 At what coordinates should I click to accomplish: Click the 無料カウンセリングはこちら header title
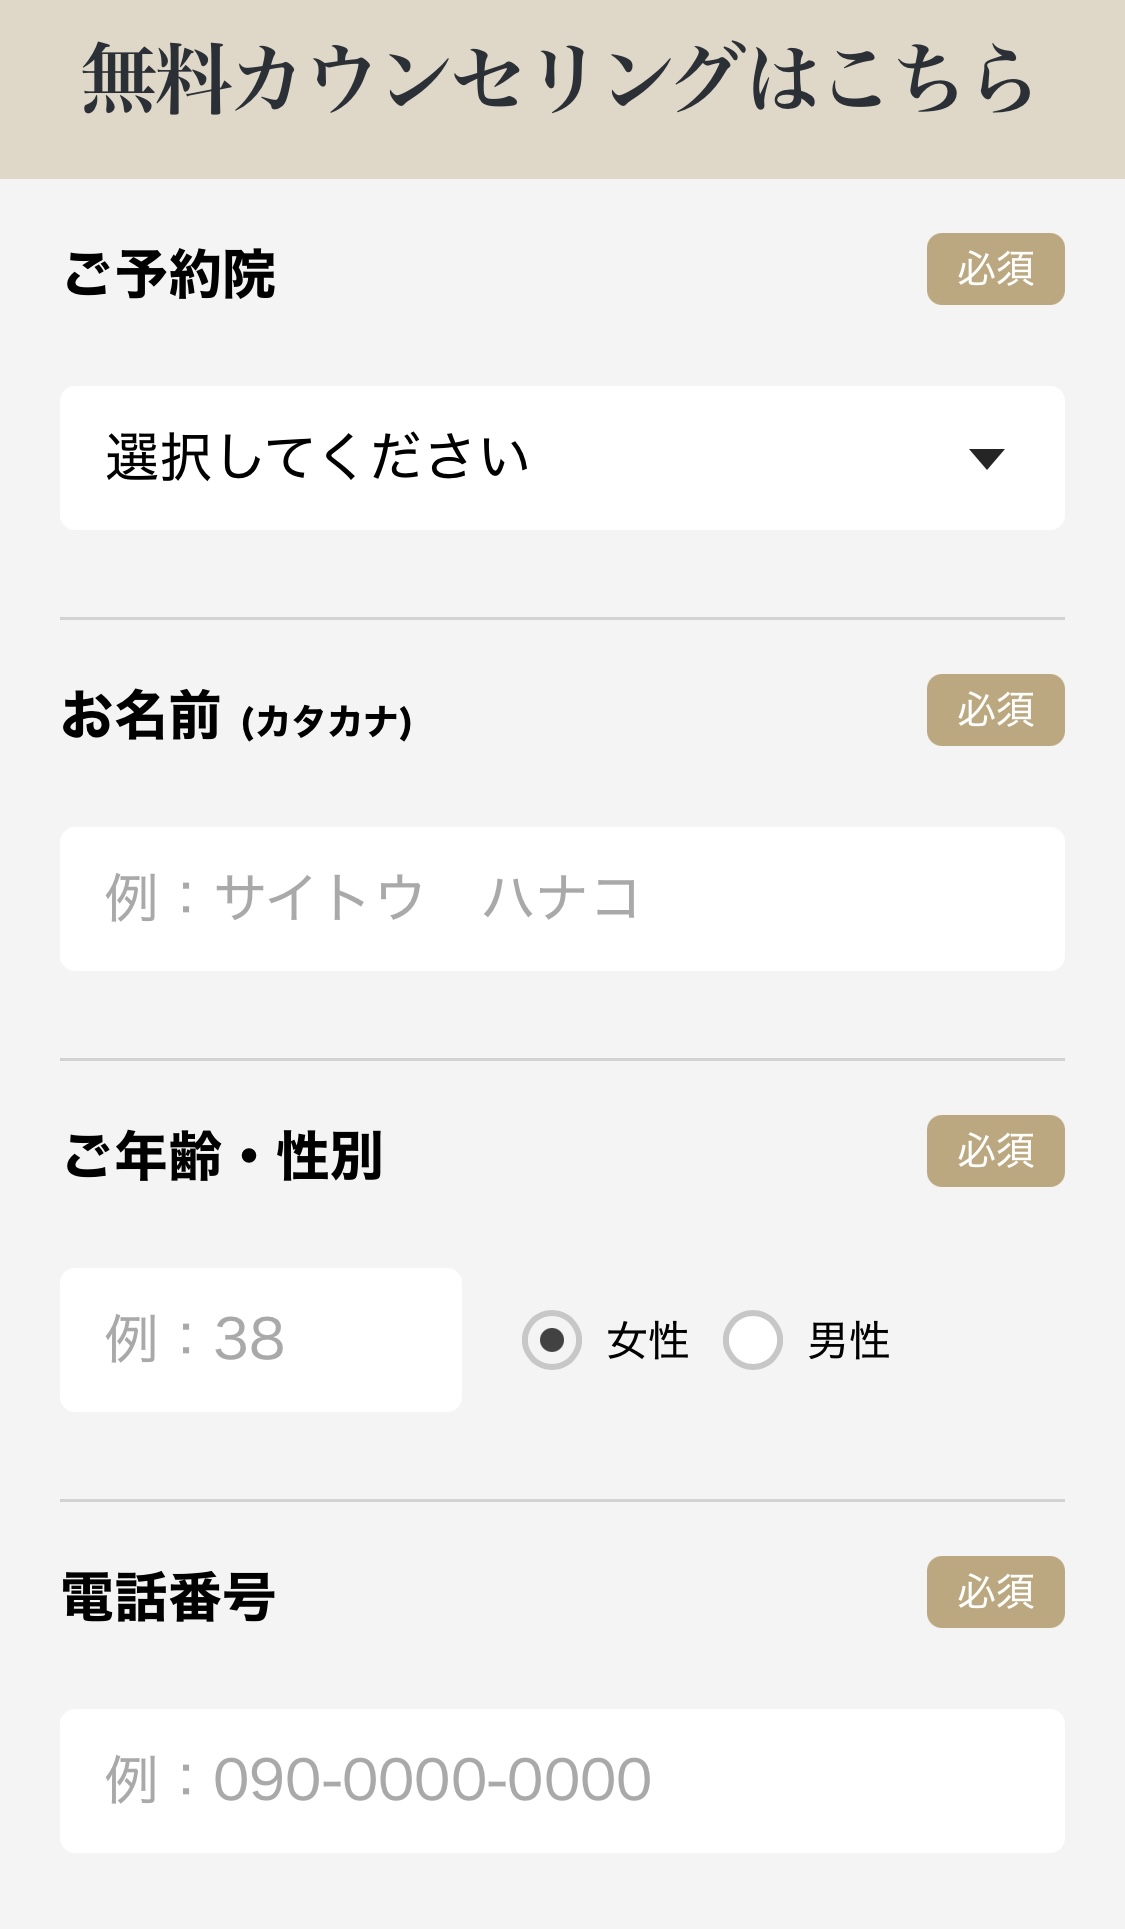[x=558, y=80]
